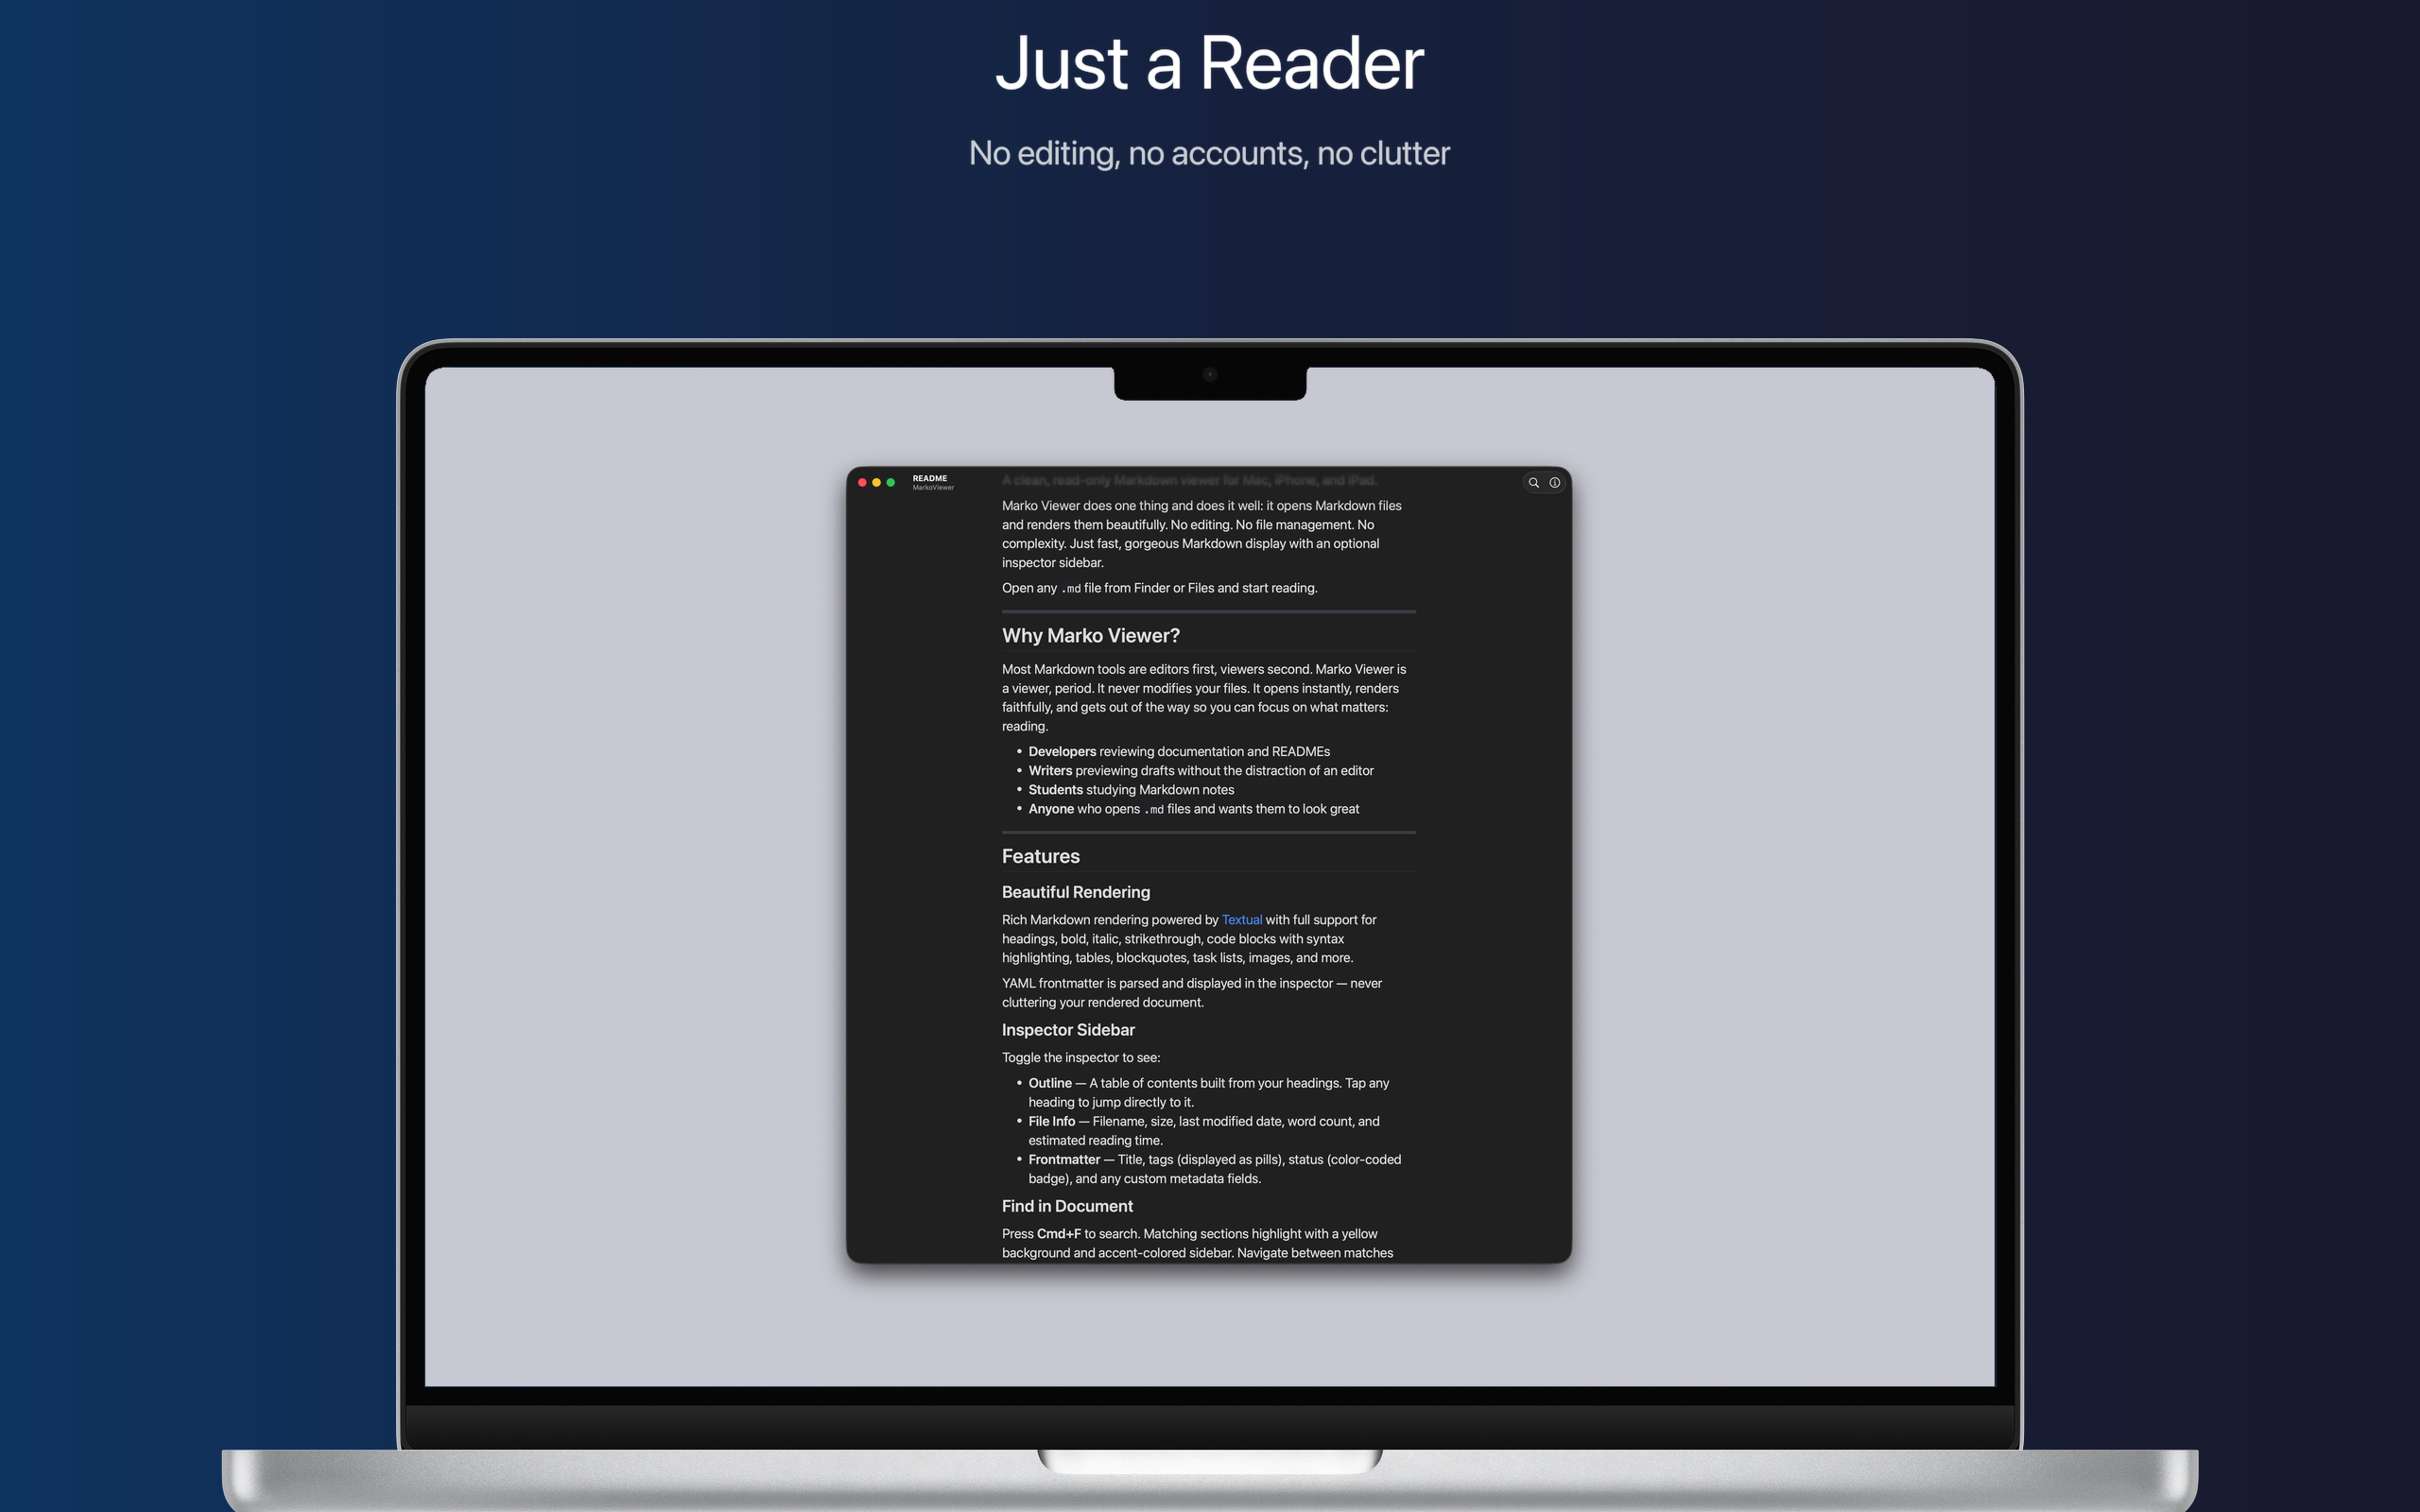2420x1512 pixels.
Task: Click the 'Marko Viewer does one thing' paragraph
Action: [x=1202, y=534]
